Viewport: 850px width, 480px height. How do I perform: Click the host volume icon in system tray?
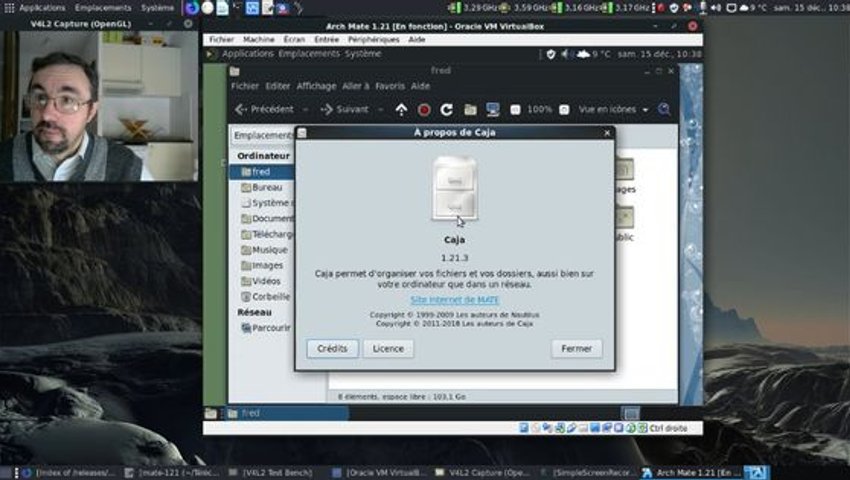(716, 8)
